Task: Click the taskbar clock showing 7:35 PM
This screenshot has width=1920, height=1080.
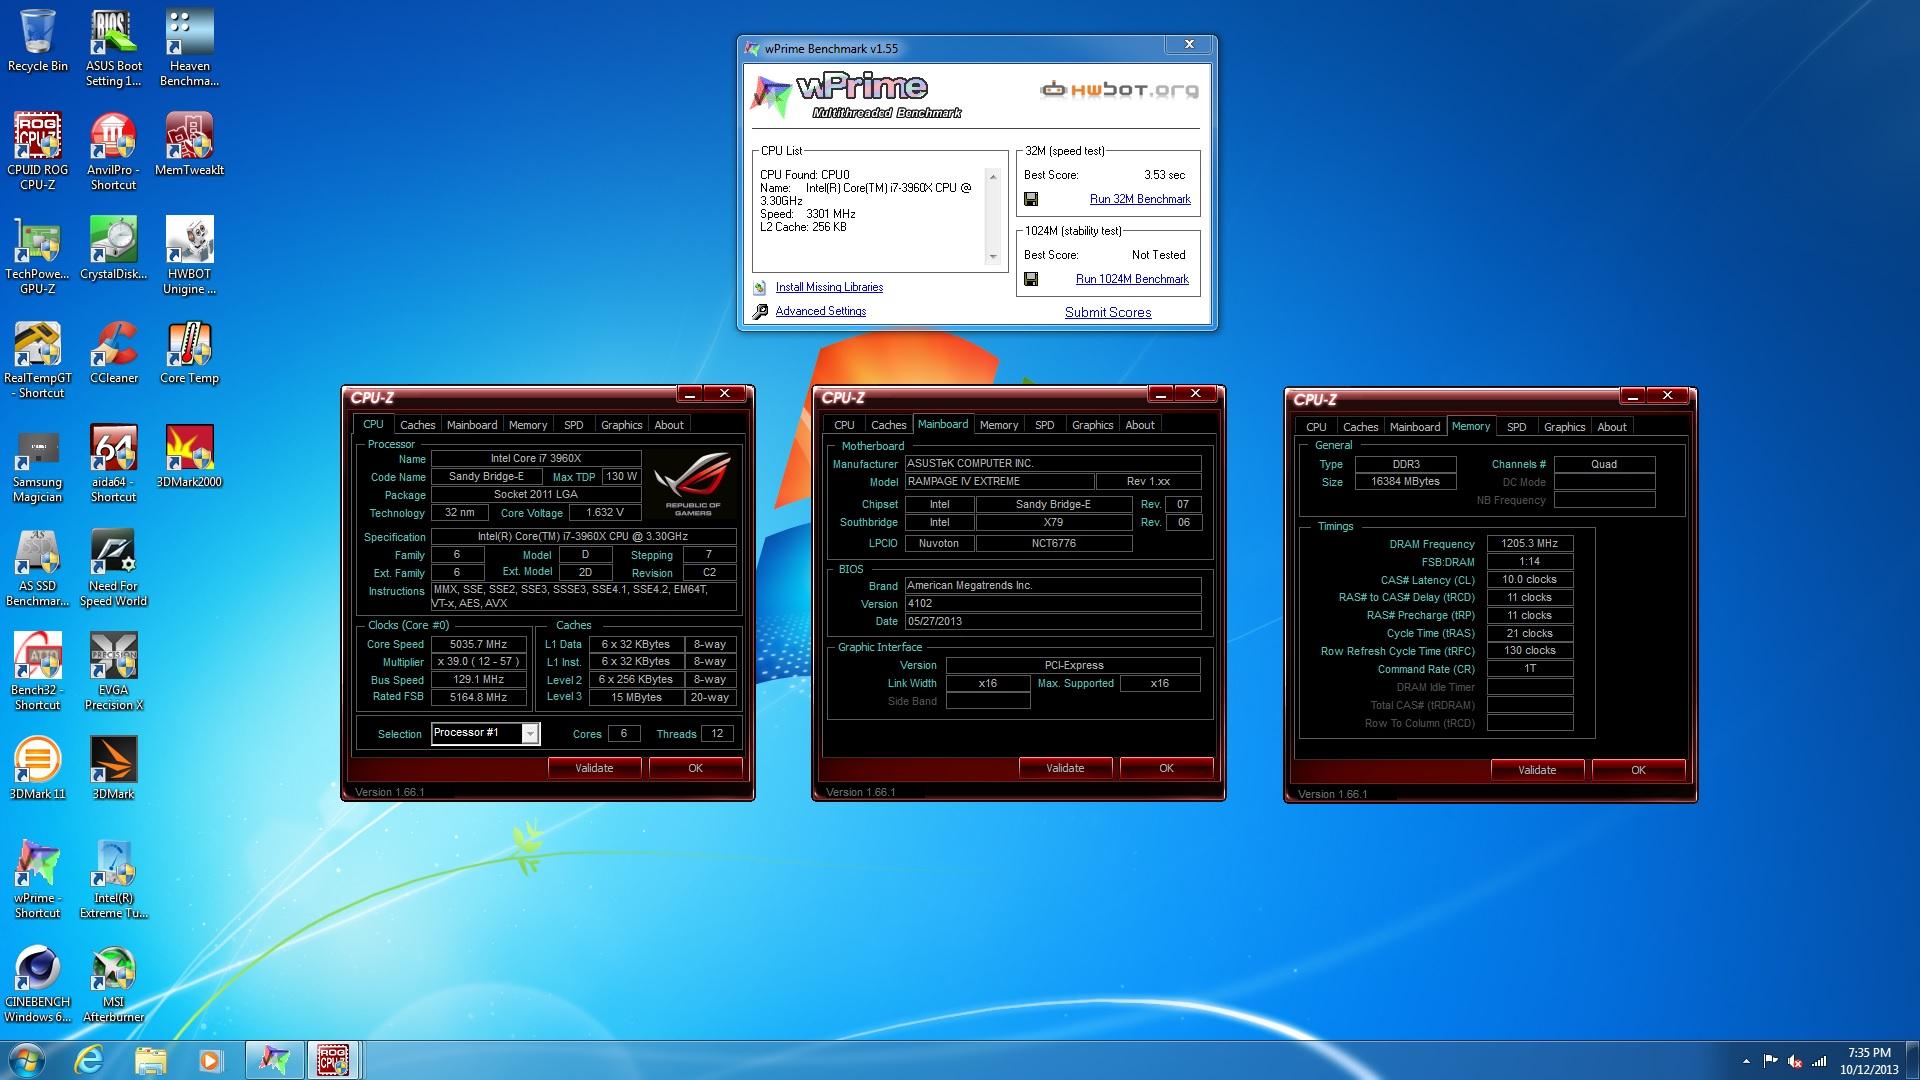Action: (1869, 1061)
